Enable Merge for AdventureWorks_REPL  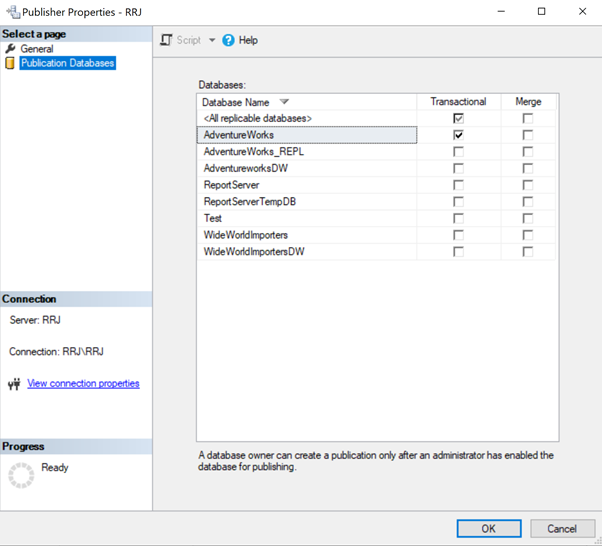tap(528, 152)
